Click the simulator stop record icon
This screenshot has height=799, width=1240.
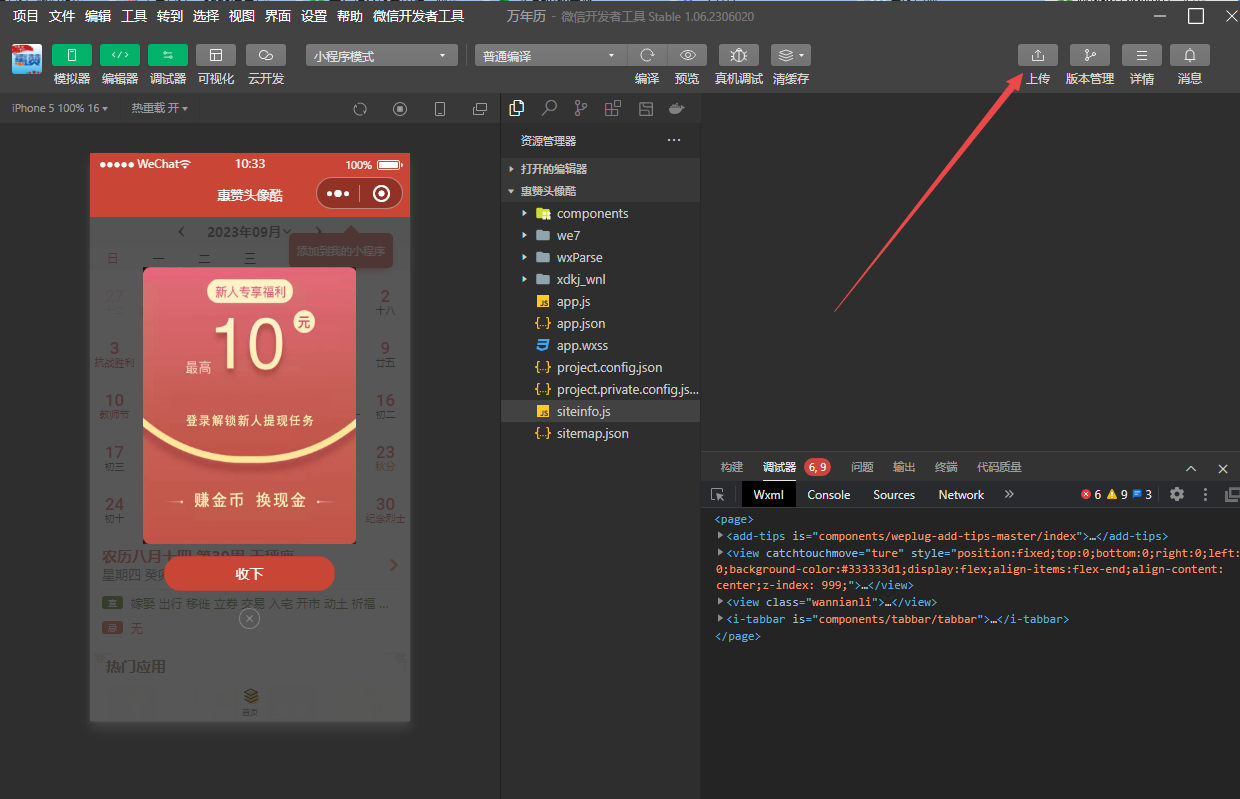point(400,108)
